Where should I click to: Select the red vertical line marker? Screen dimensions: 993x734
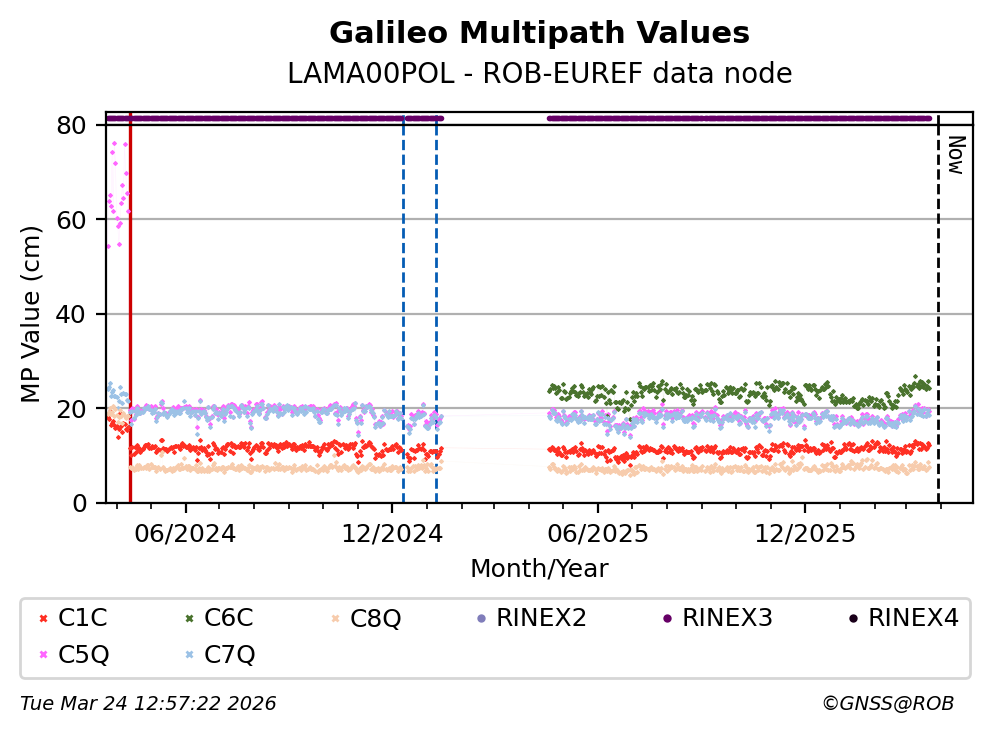[x=130, y=300]
